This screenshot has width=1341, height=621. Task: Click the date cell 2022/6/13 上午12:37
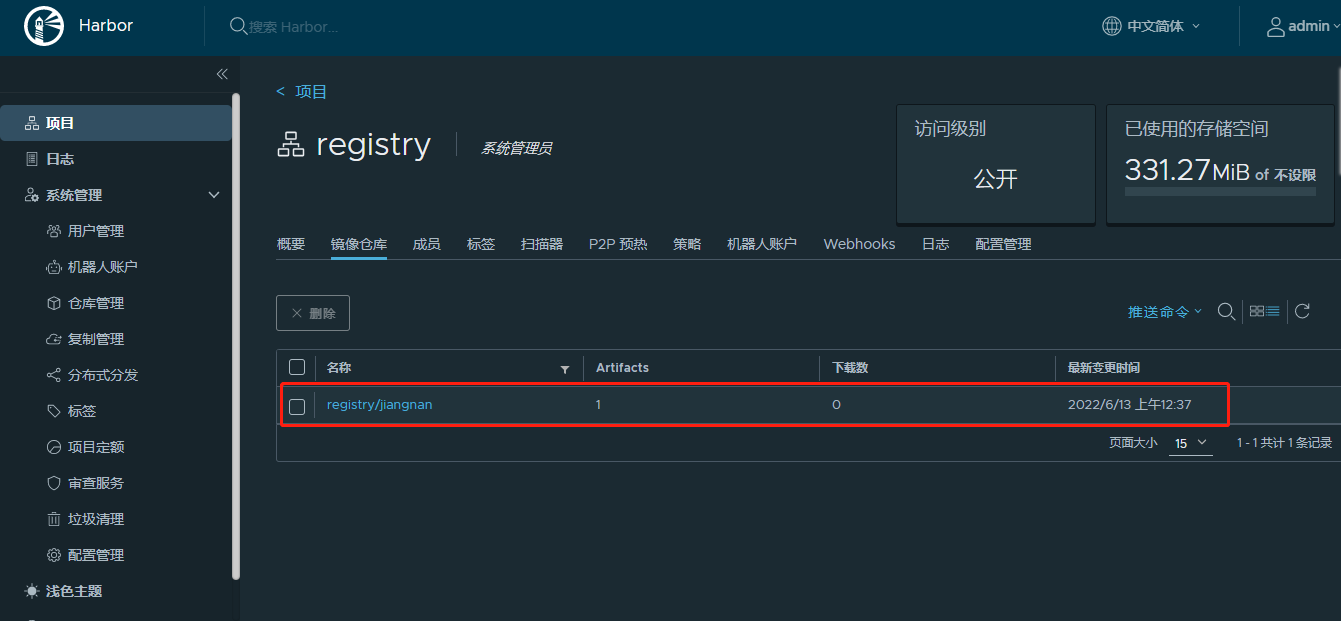pyautogui.click(x=1130, y=405)
